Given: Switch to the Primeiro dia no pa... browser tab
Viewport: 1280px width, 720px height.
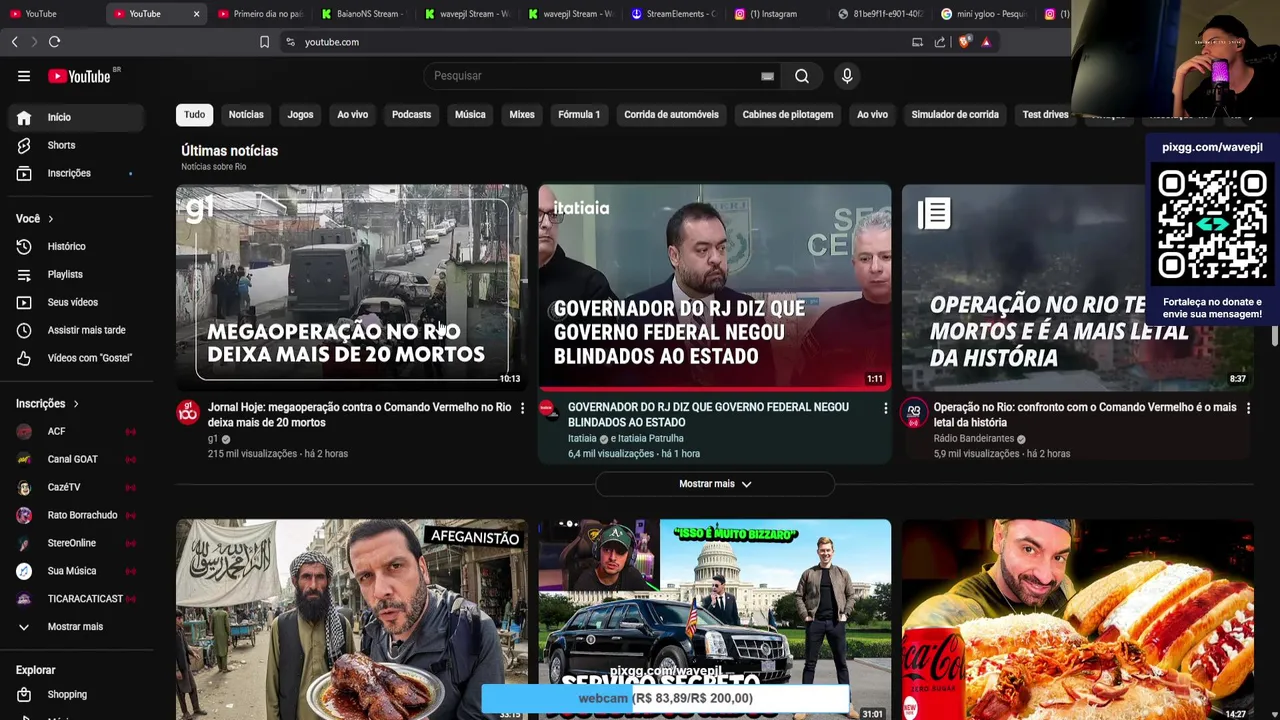Looking at the screenshot, I should 260,14.
